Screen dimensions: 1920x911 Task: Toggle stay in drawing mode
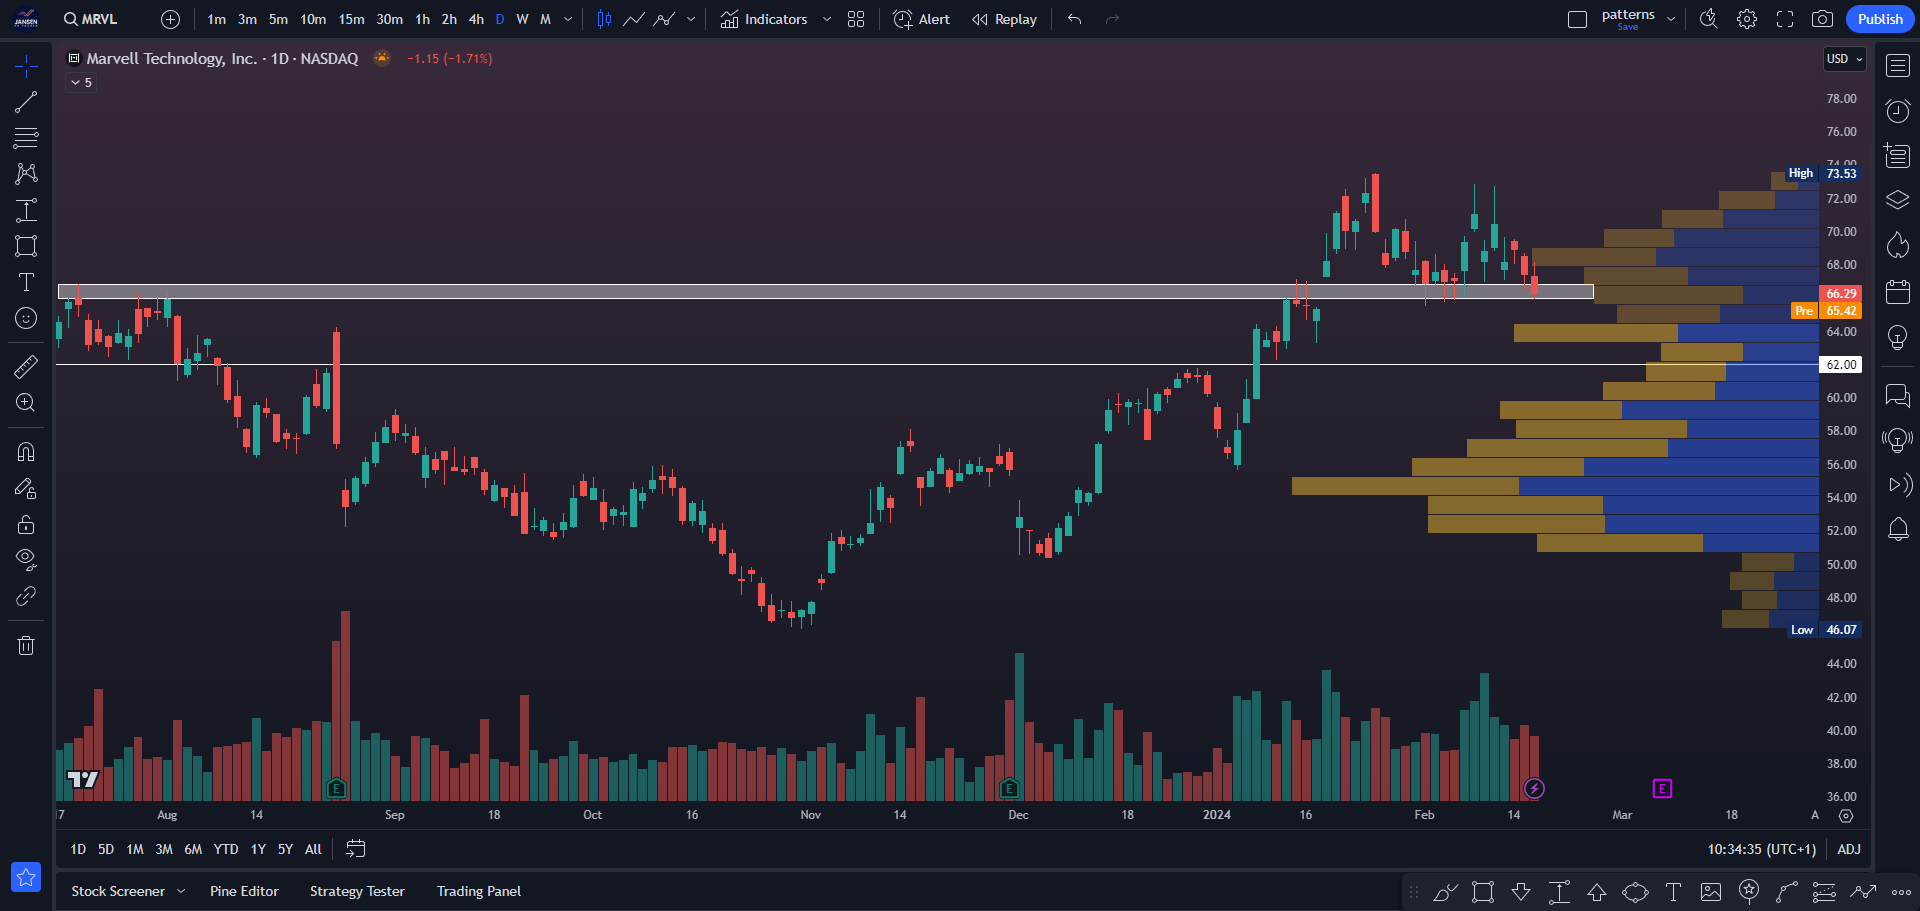(26, 488)
